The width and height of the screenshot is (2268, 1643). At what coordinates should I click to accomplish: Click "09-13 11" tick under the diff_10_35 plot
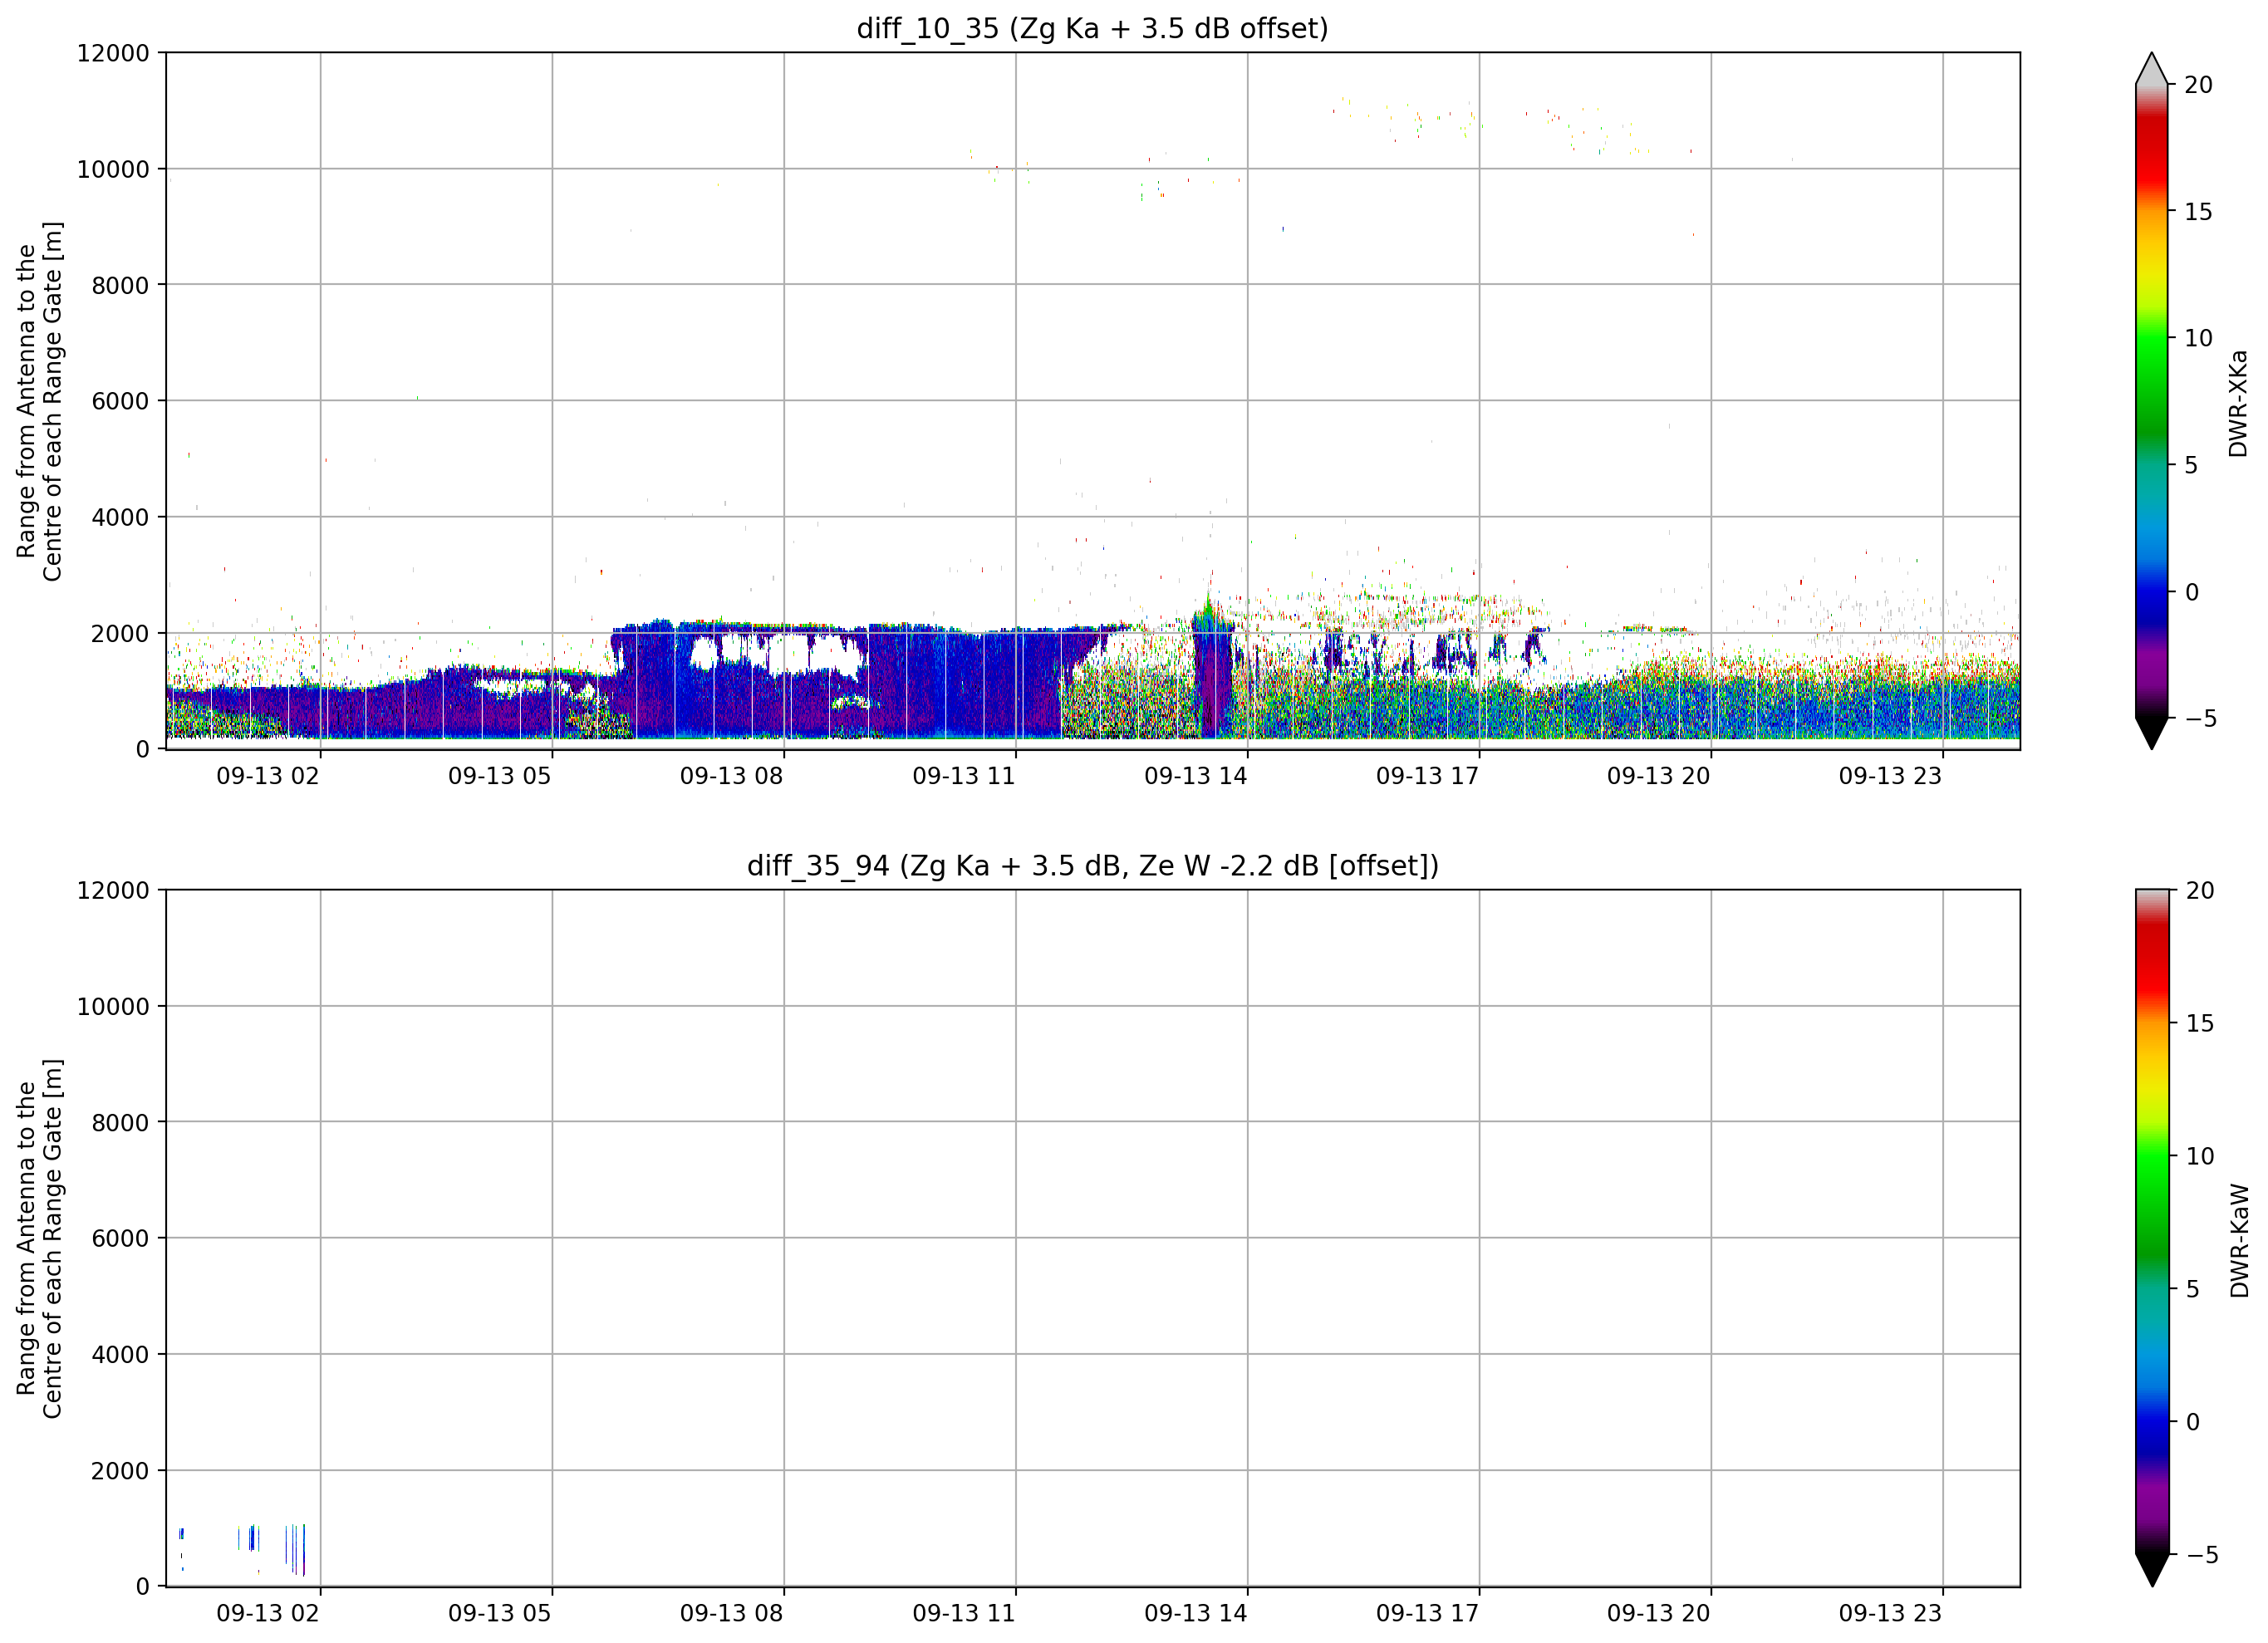(x=964, y=776)
